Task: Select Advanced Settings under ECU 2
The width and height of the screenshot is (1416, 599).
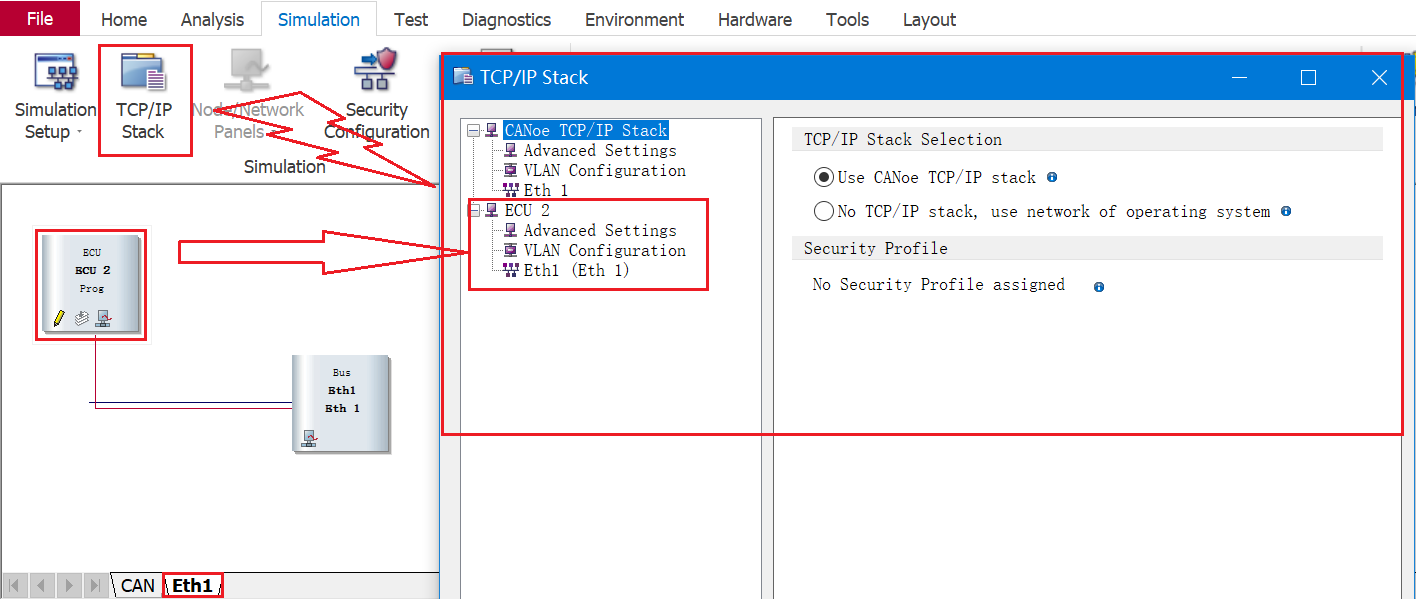Action: point(600,230)
